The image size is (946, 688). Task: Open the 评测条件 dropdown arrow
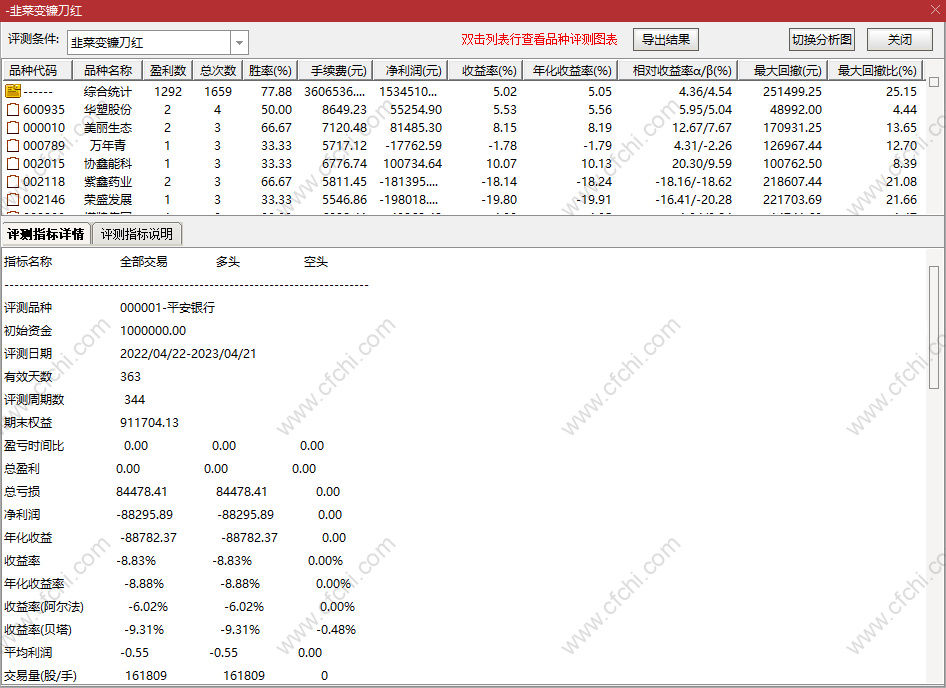pyautogui.click(x=240, y=43)
